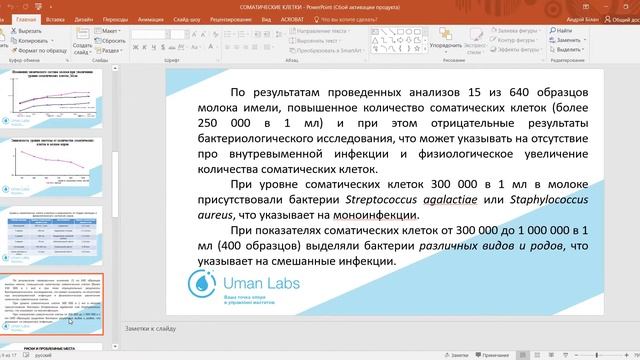640x360 pixels.
Task: Click the Reset (Сбросить) slide button
Action: 110,41
